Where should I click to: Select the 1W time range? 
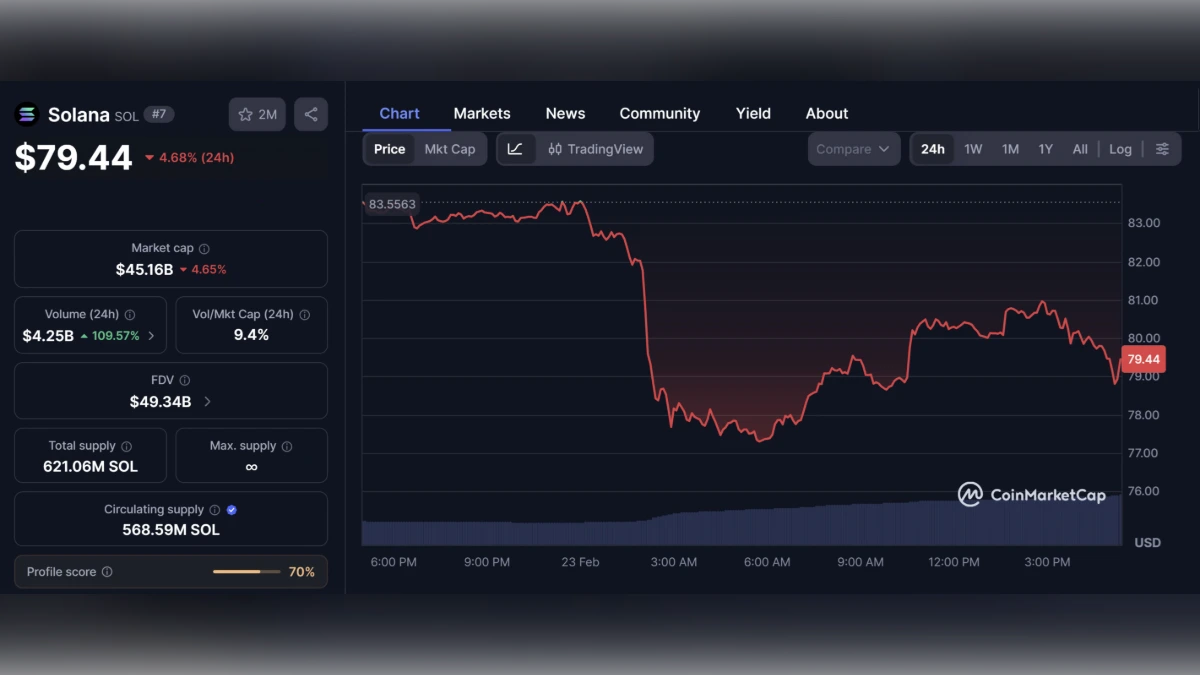click(973, 148)
